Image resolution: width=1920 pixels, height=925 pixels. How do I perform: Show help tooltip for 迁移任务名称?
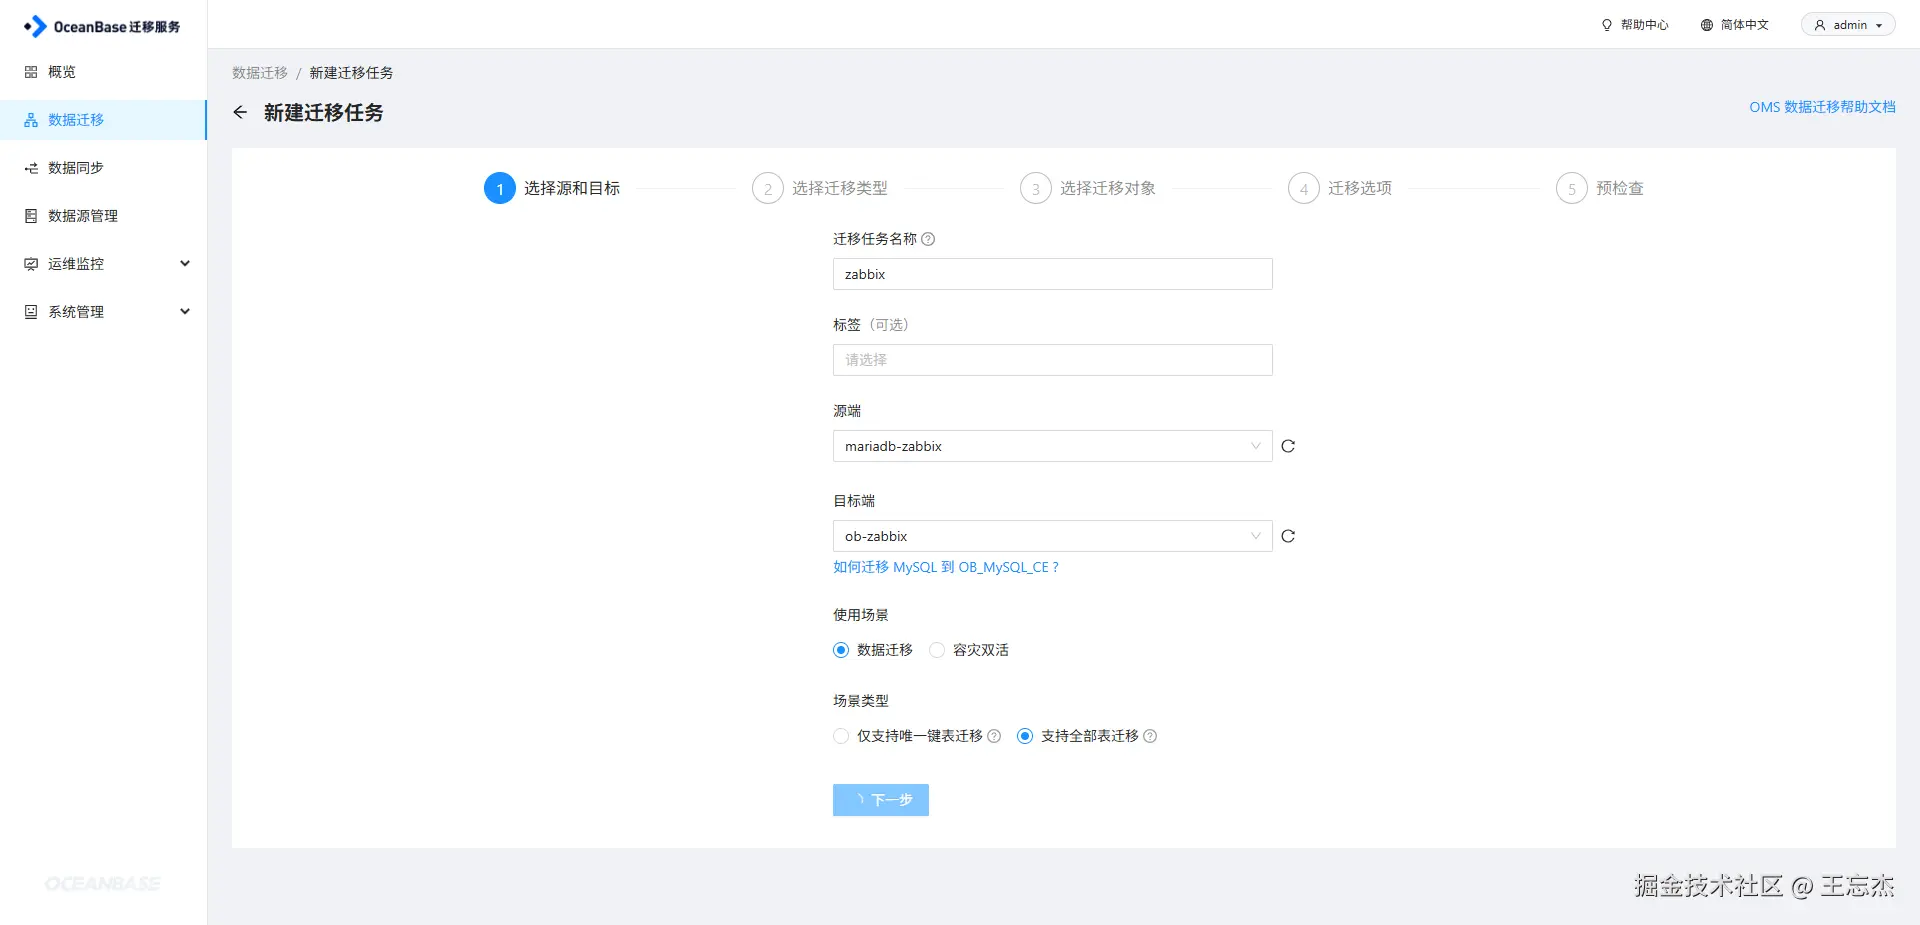click(928, 239)
